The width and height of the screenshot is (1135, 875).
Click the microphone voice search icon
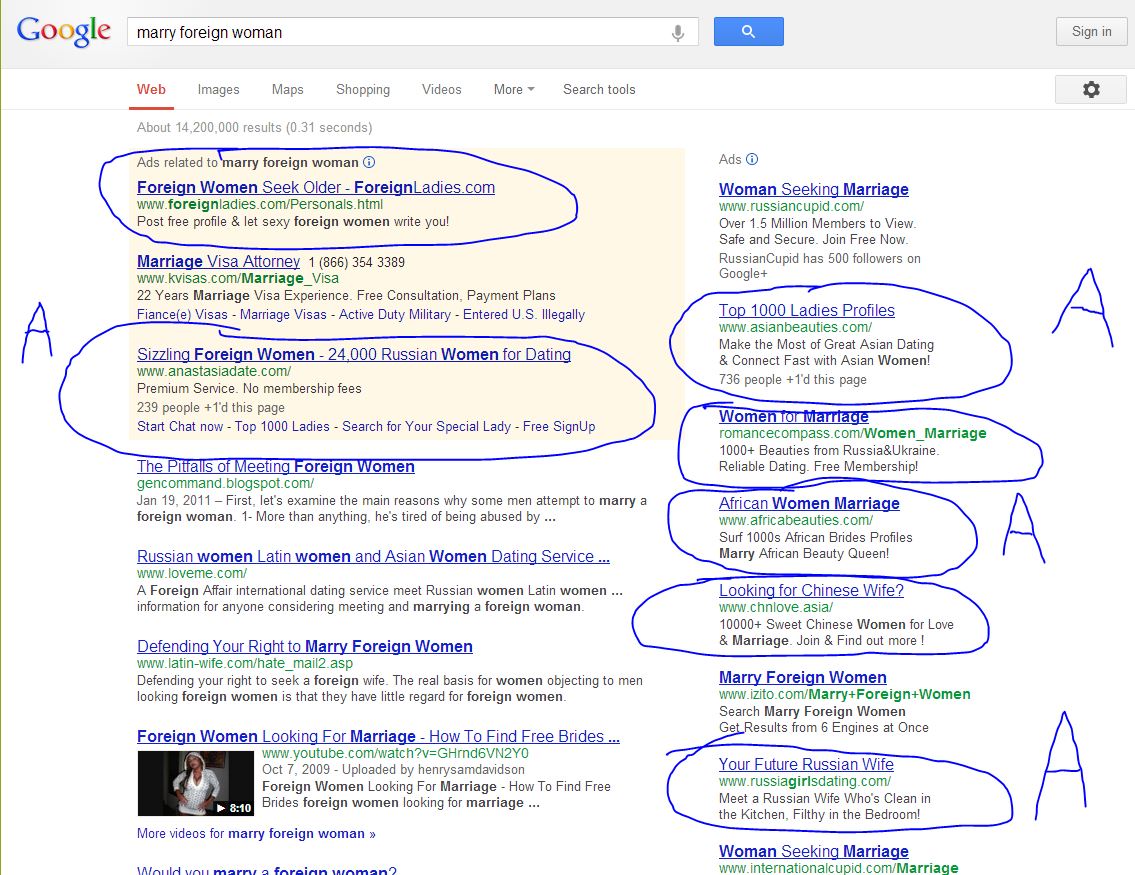678,33
